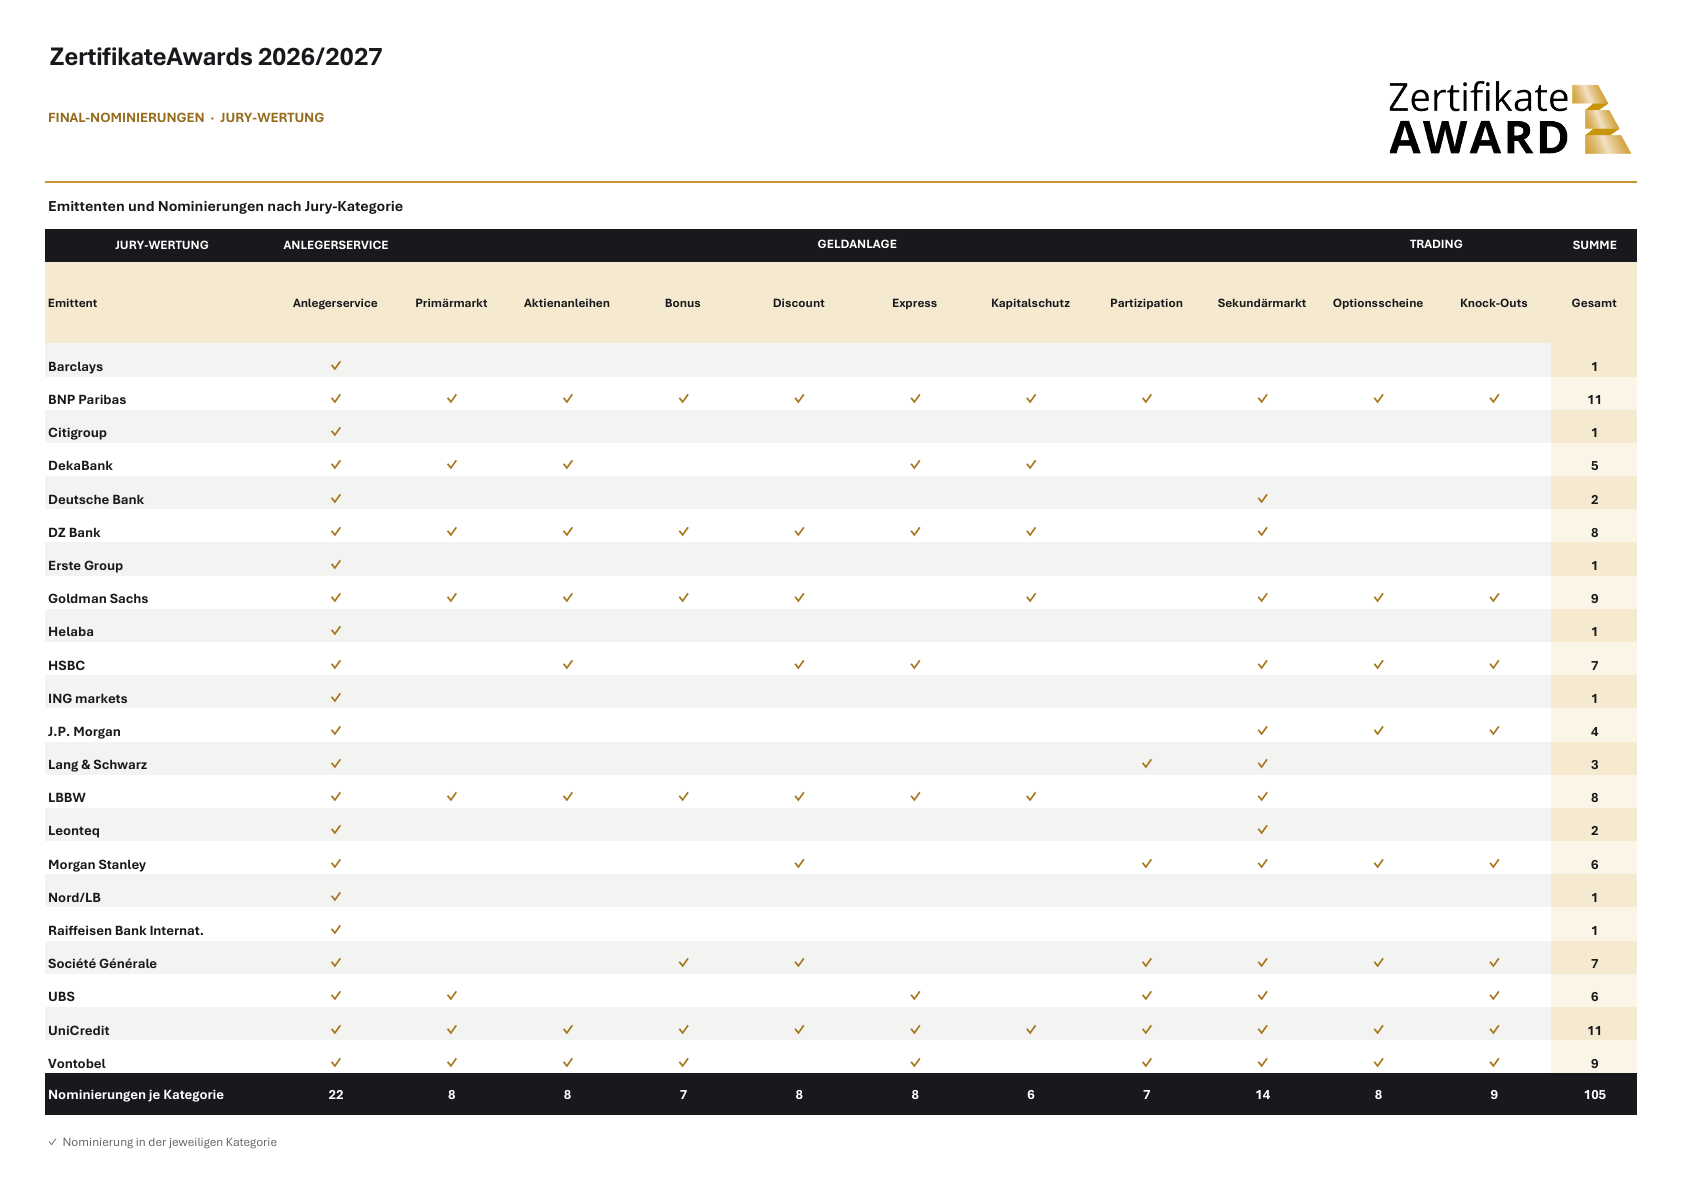Select the GELDANLAGE group header

(x=857, y=244)
